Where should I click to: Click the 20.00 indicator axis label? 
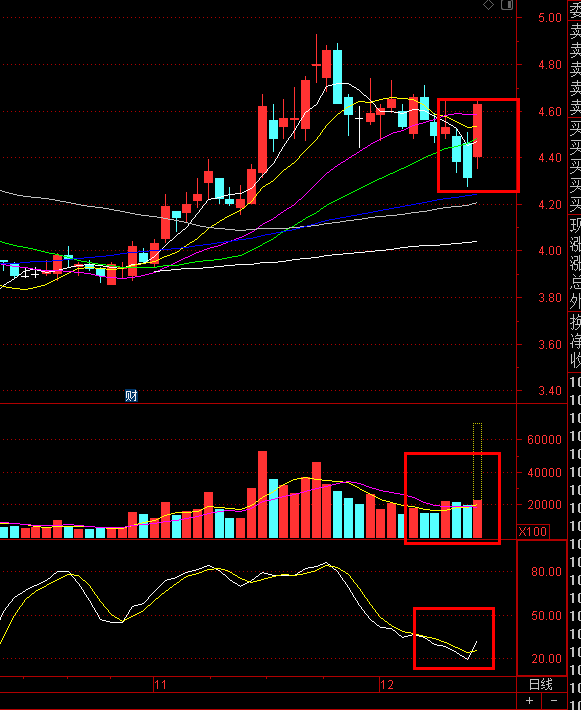point(546,659)
